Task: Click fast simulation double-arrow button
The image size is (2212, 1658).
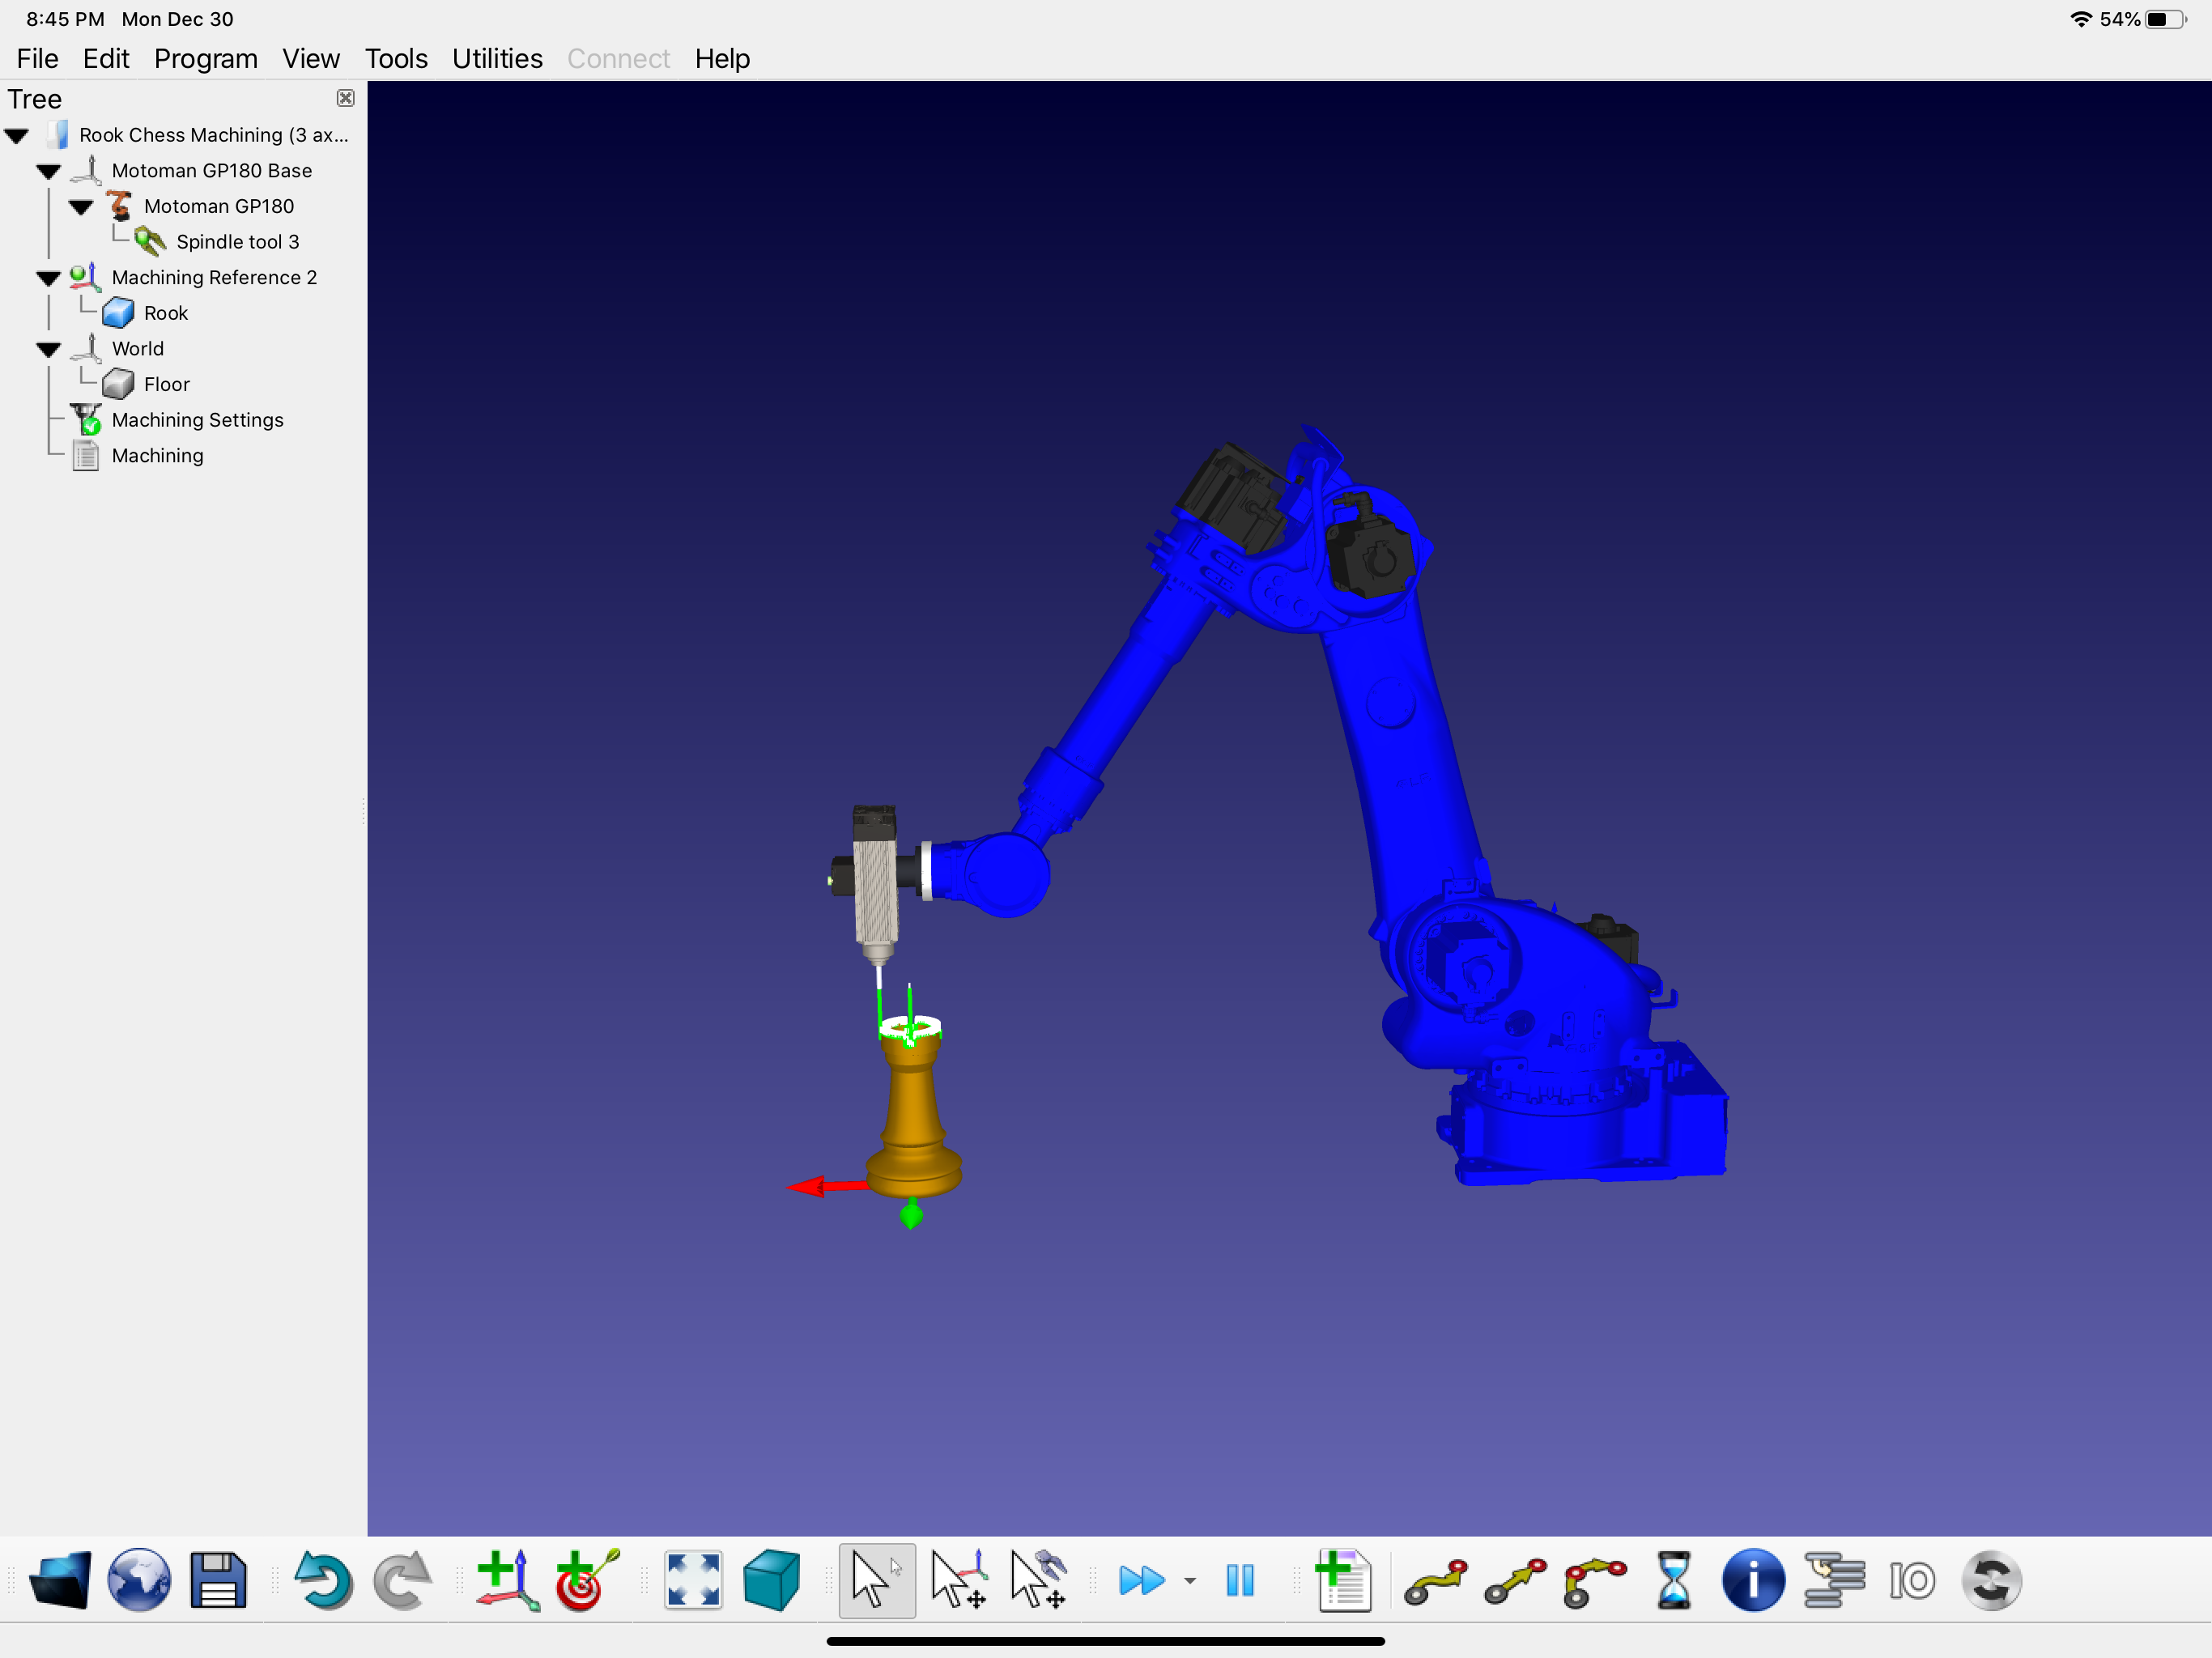Action: tap(1142, 1581)
